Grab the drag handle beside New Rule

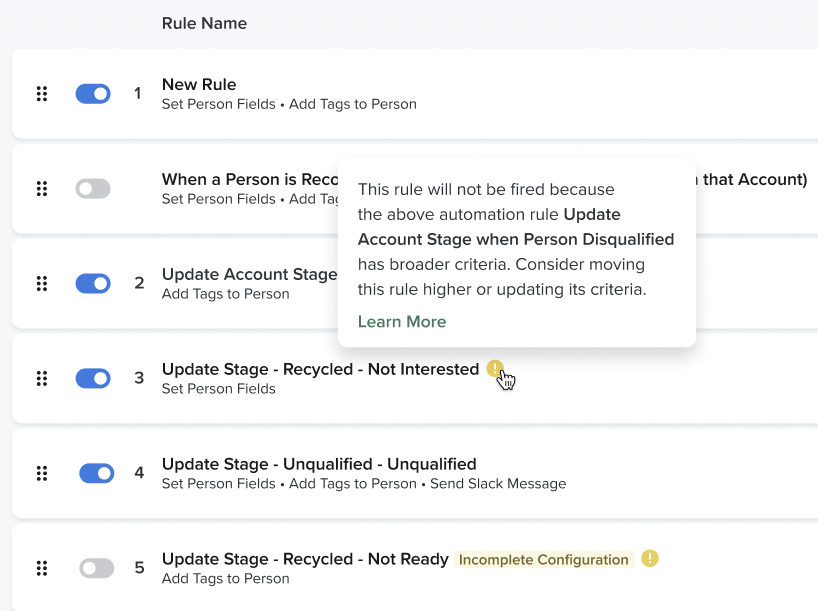[x=41, y=93]
